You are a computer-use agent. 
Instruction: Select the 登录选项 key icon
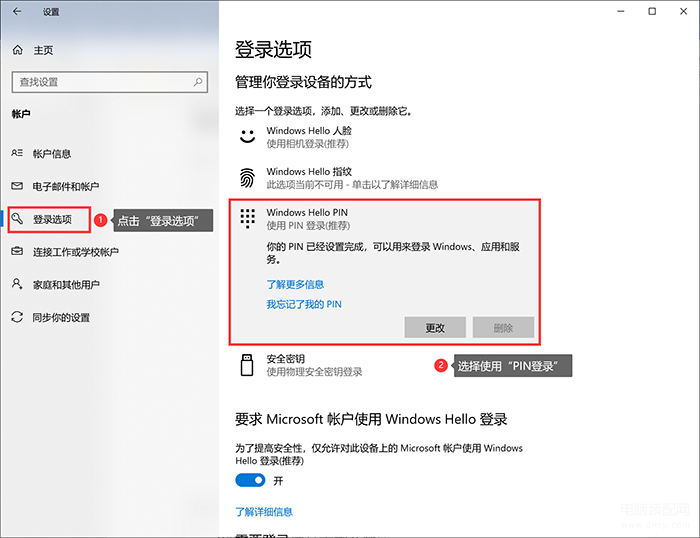[x=17, y=219]
